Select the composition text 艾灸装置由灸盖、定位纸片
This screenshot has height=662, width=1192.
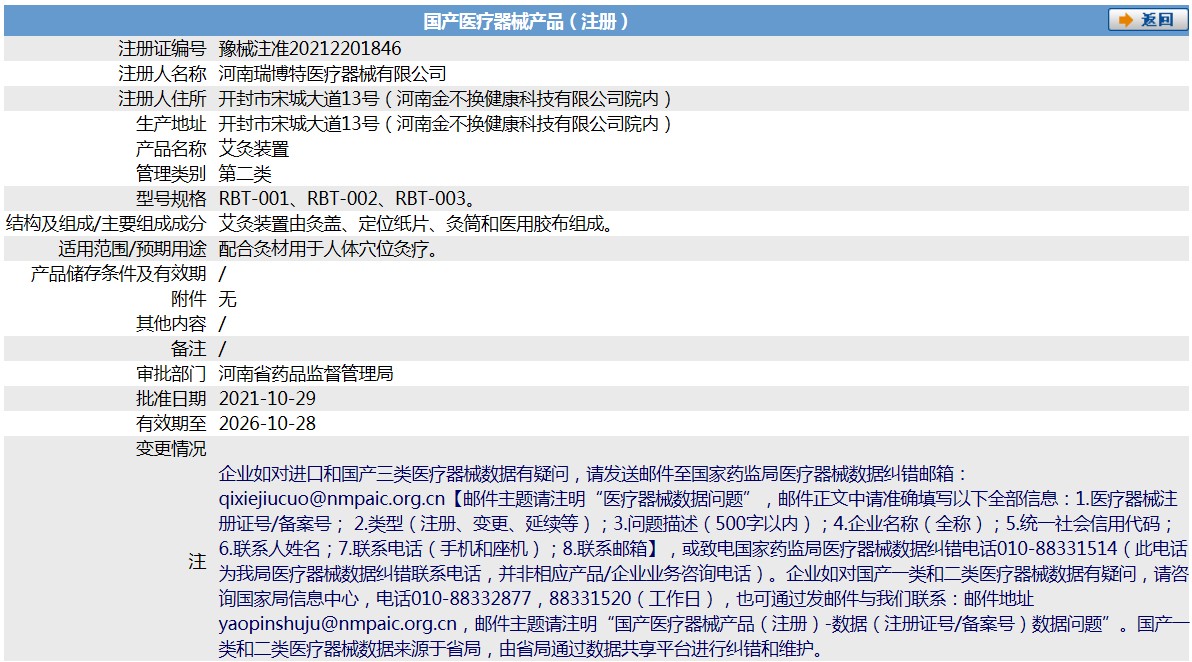pyautogui.click(x=324, y=224)
